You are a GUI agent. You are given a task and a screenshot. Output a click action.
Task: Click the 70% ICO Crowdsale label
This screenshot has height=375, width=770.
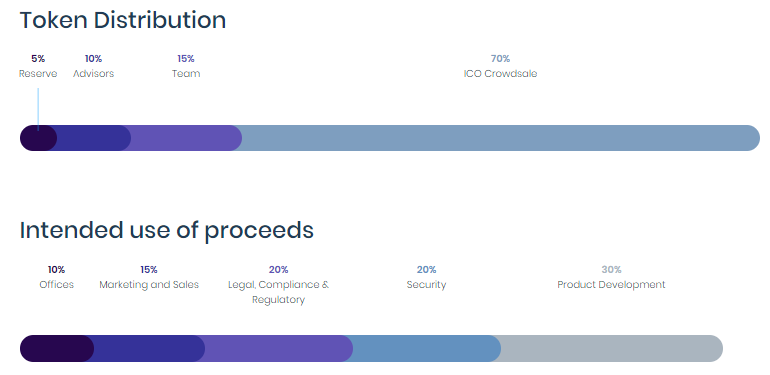[500, 66]
